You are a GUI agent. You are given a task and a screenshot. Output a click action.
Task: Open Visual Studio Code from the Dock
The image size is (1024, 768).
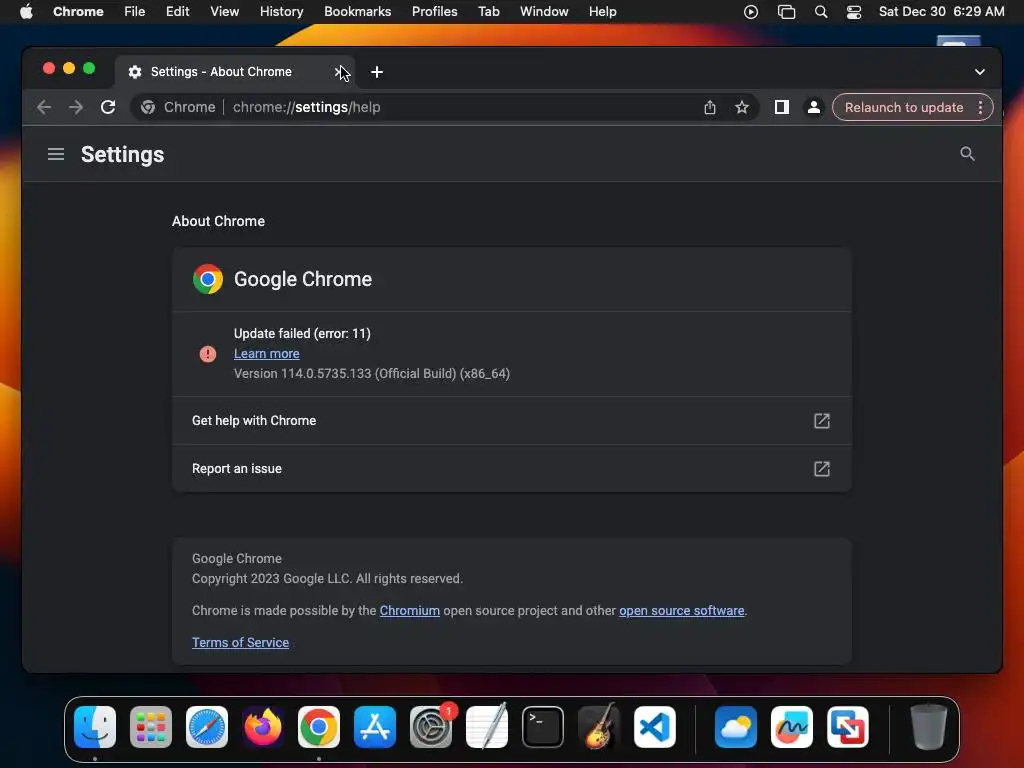coord(655,727)
